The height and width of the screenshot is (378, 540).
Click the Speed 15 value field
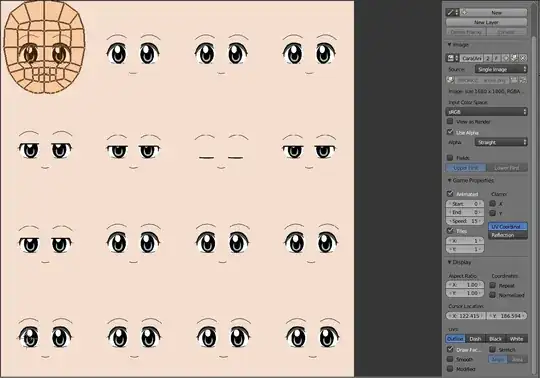(465, 221)
